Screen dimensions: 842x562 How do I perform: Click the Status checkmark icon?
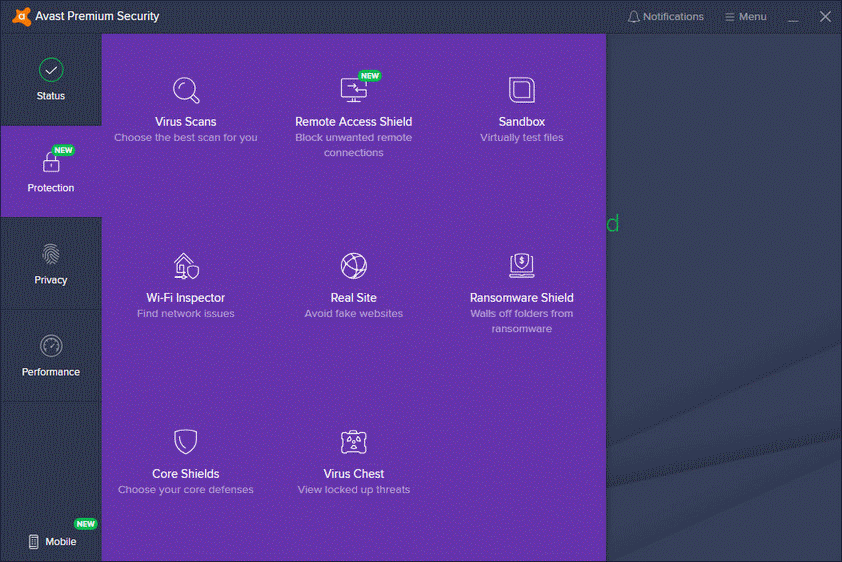(x=51, y=70)
